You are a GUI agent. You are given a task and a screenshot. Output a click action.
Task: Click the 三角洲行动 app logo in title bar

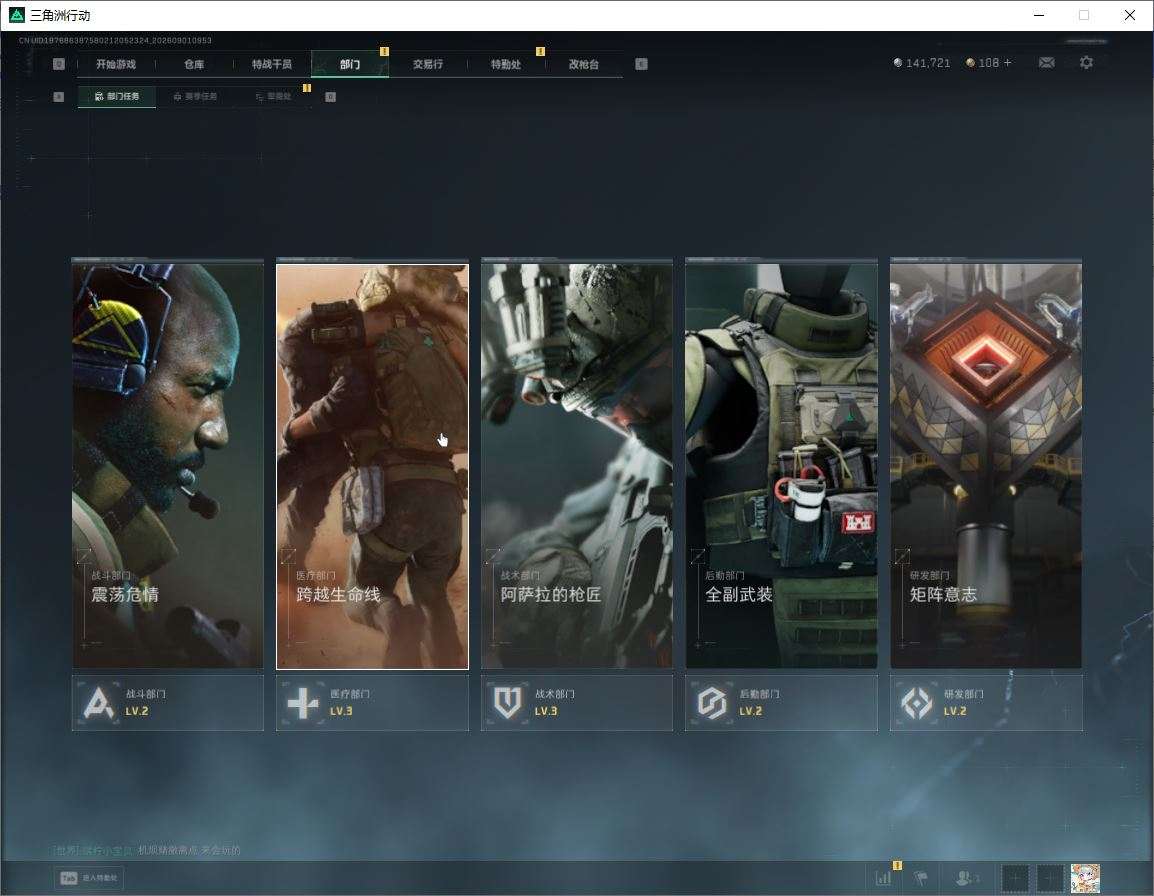[16, 15]
